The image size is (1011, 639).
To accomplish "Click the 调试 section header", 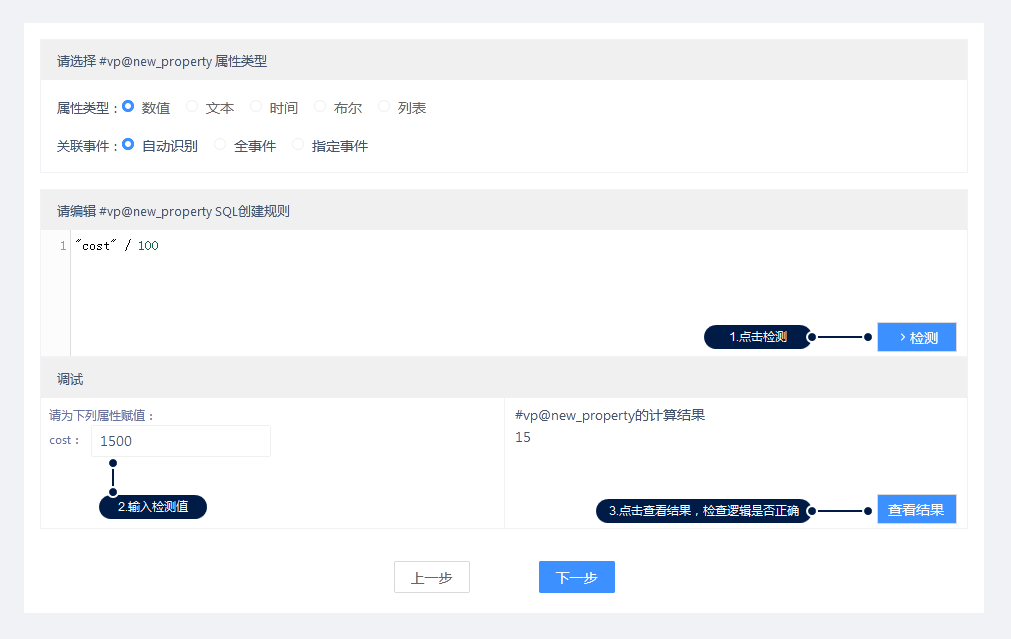I will tap(70, 380).
